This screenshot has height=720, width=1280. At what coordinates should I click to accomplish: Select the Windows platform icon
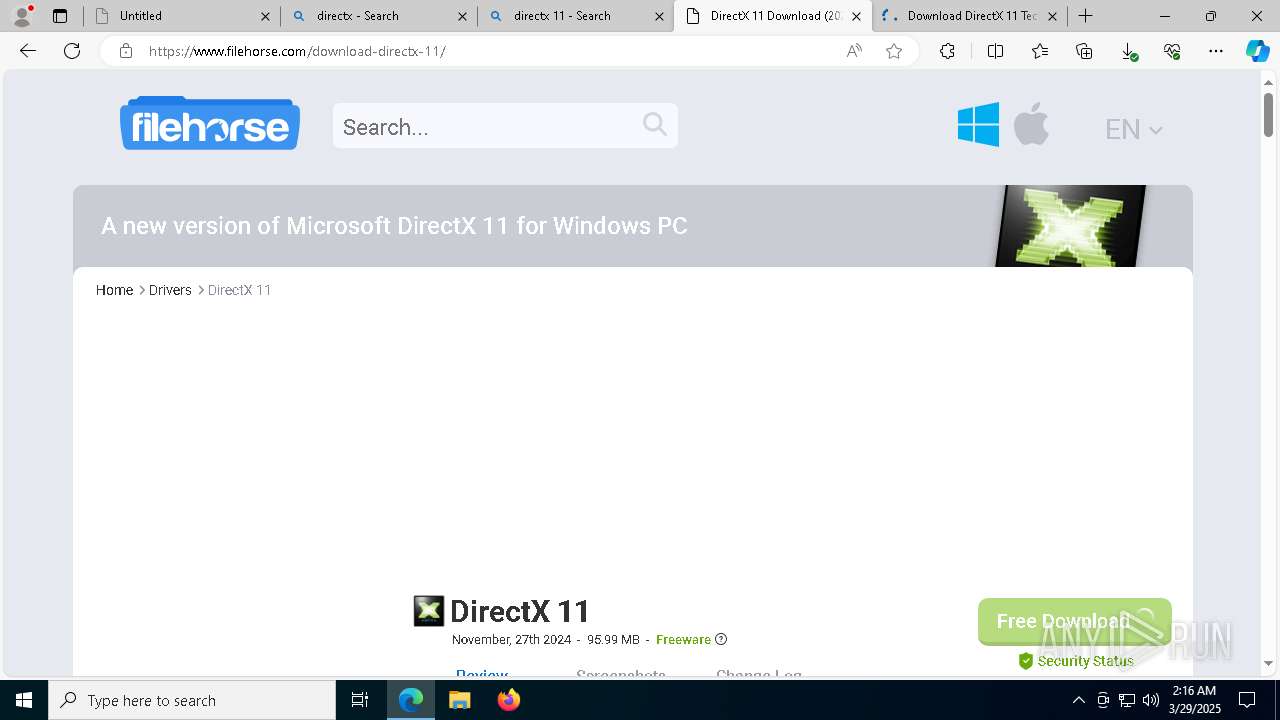tap(978, 125)
